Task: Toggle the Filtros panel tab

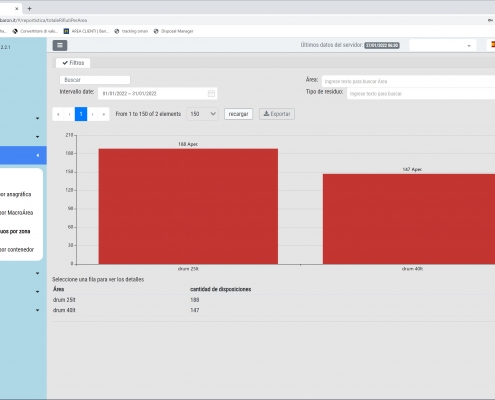Action: coord(73,63)
